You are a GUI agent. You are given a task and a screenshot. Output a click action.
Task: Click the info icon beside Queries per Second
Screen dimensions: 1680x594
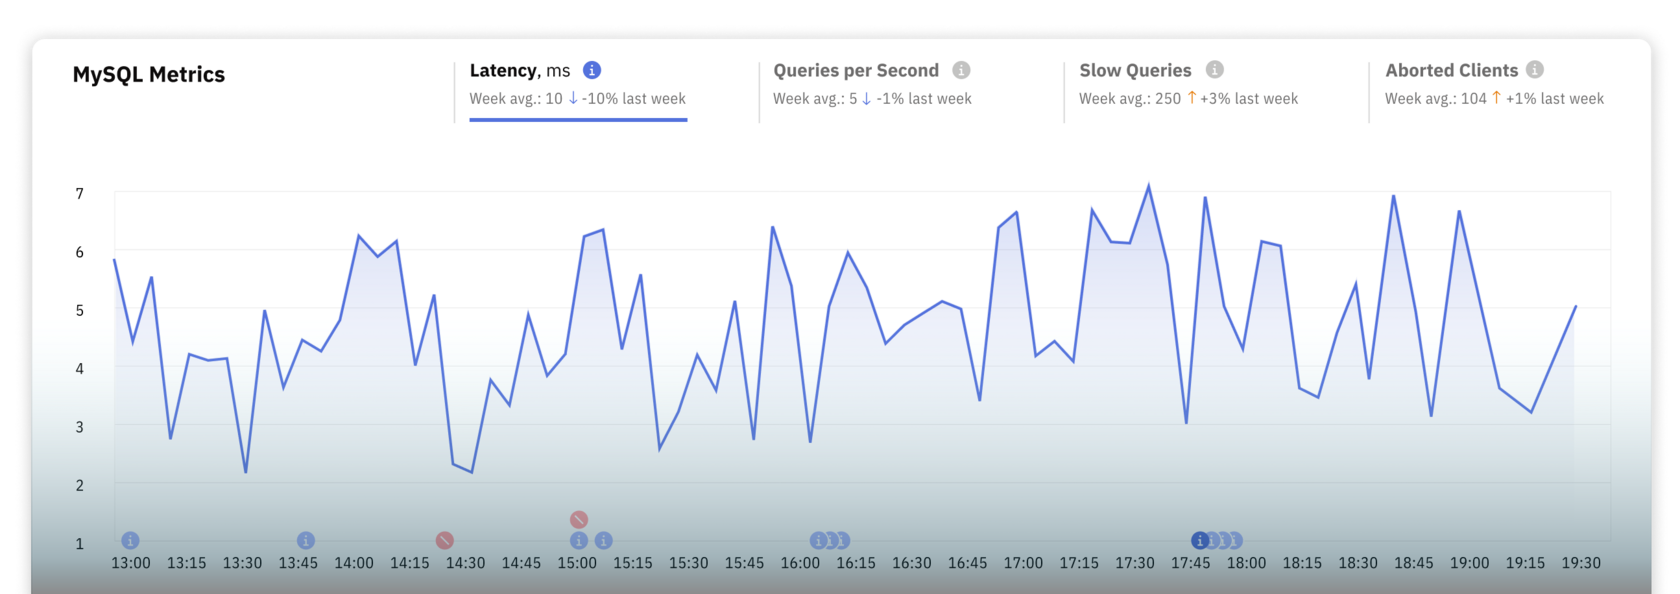point(961,70)
